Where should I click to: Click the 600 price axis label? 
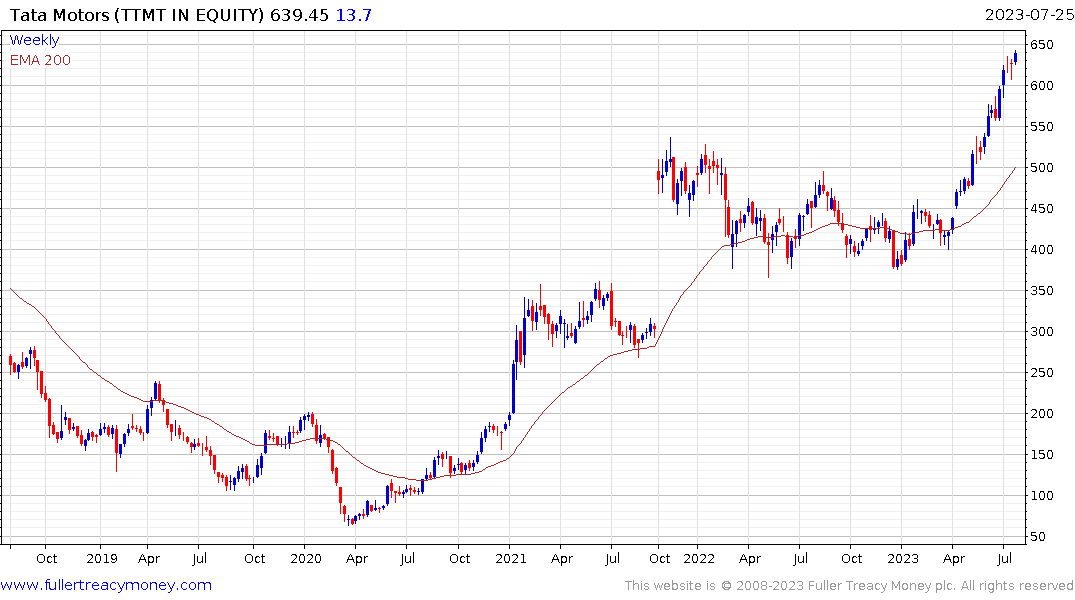pos(1041,86)
